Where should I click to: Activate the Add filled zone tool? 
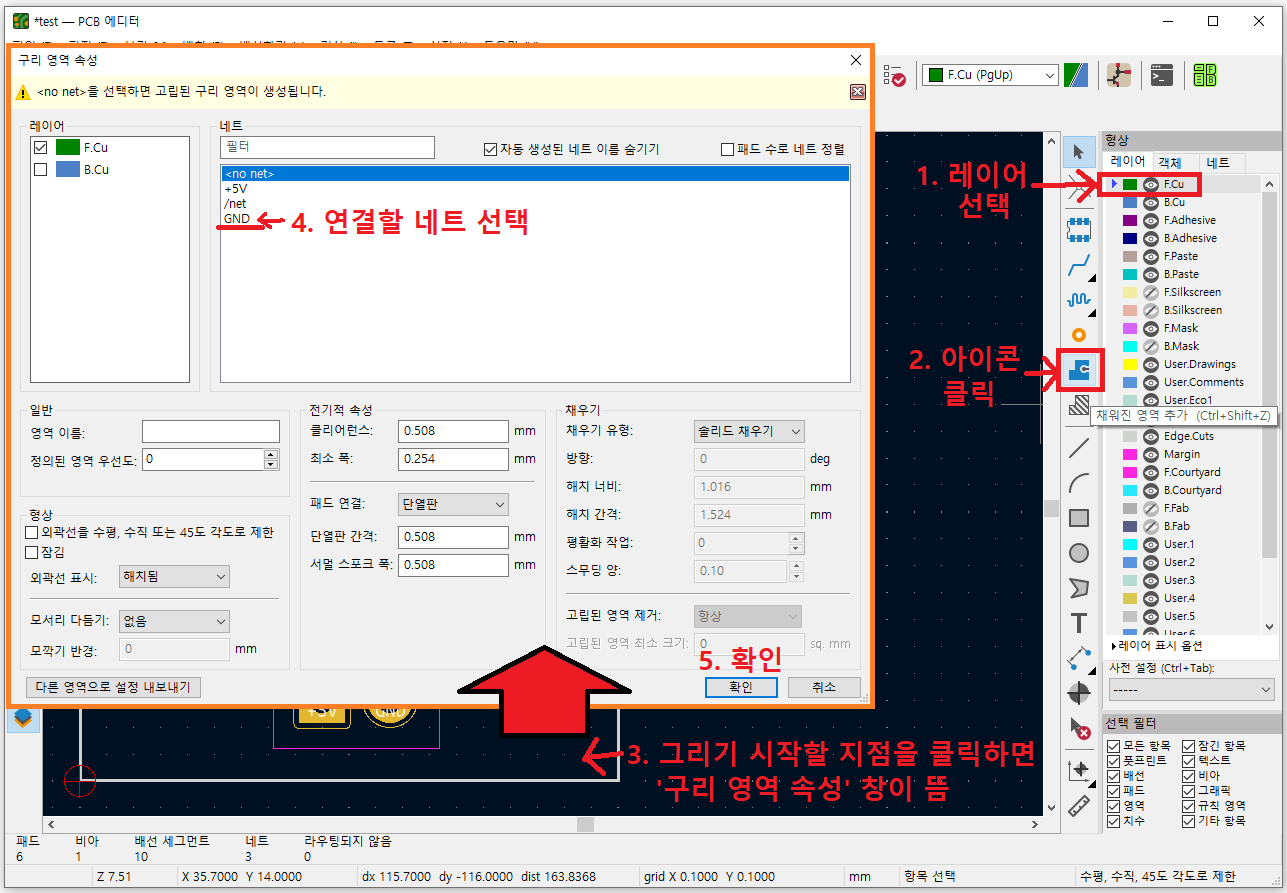[1078, 371]
